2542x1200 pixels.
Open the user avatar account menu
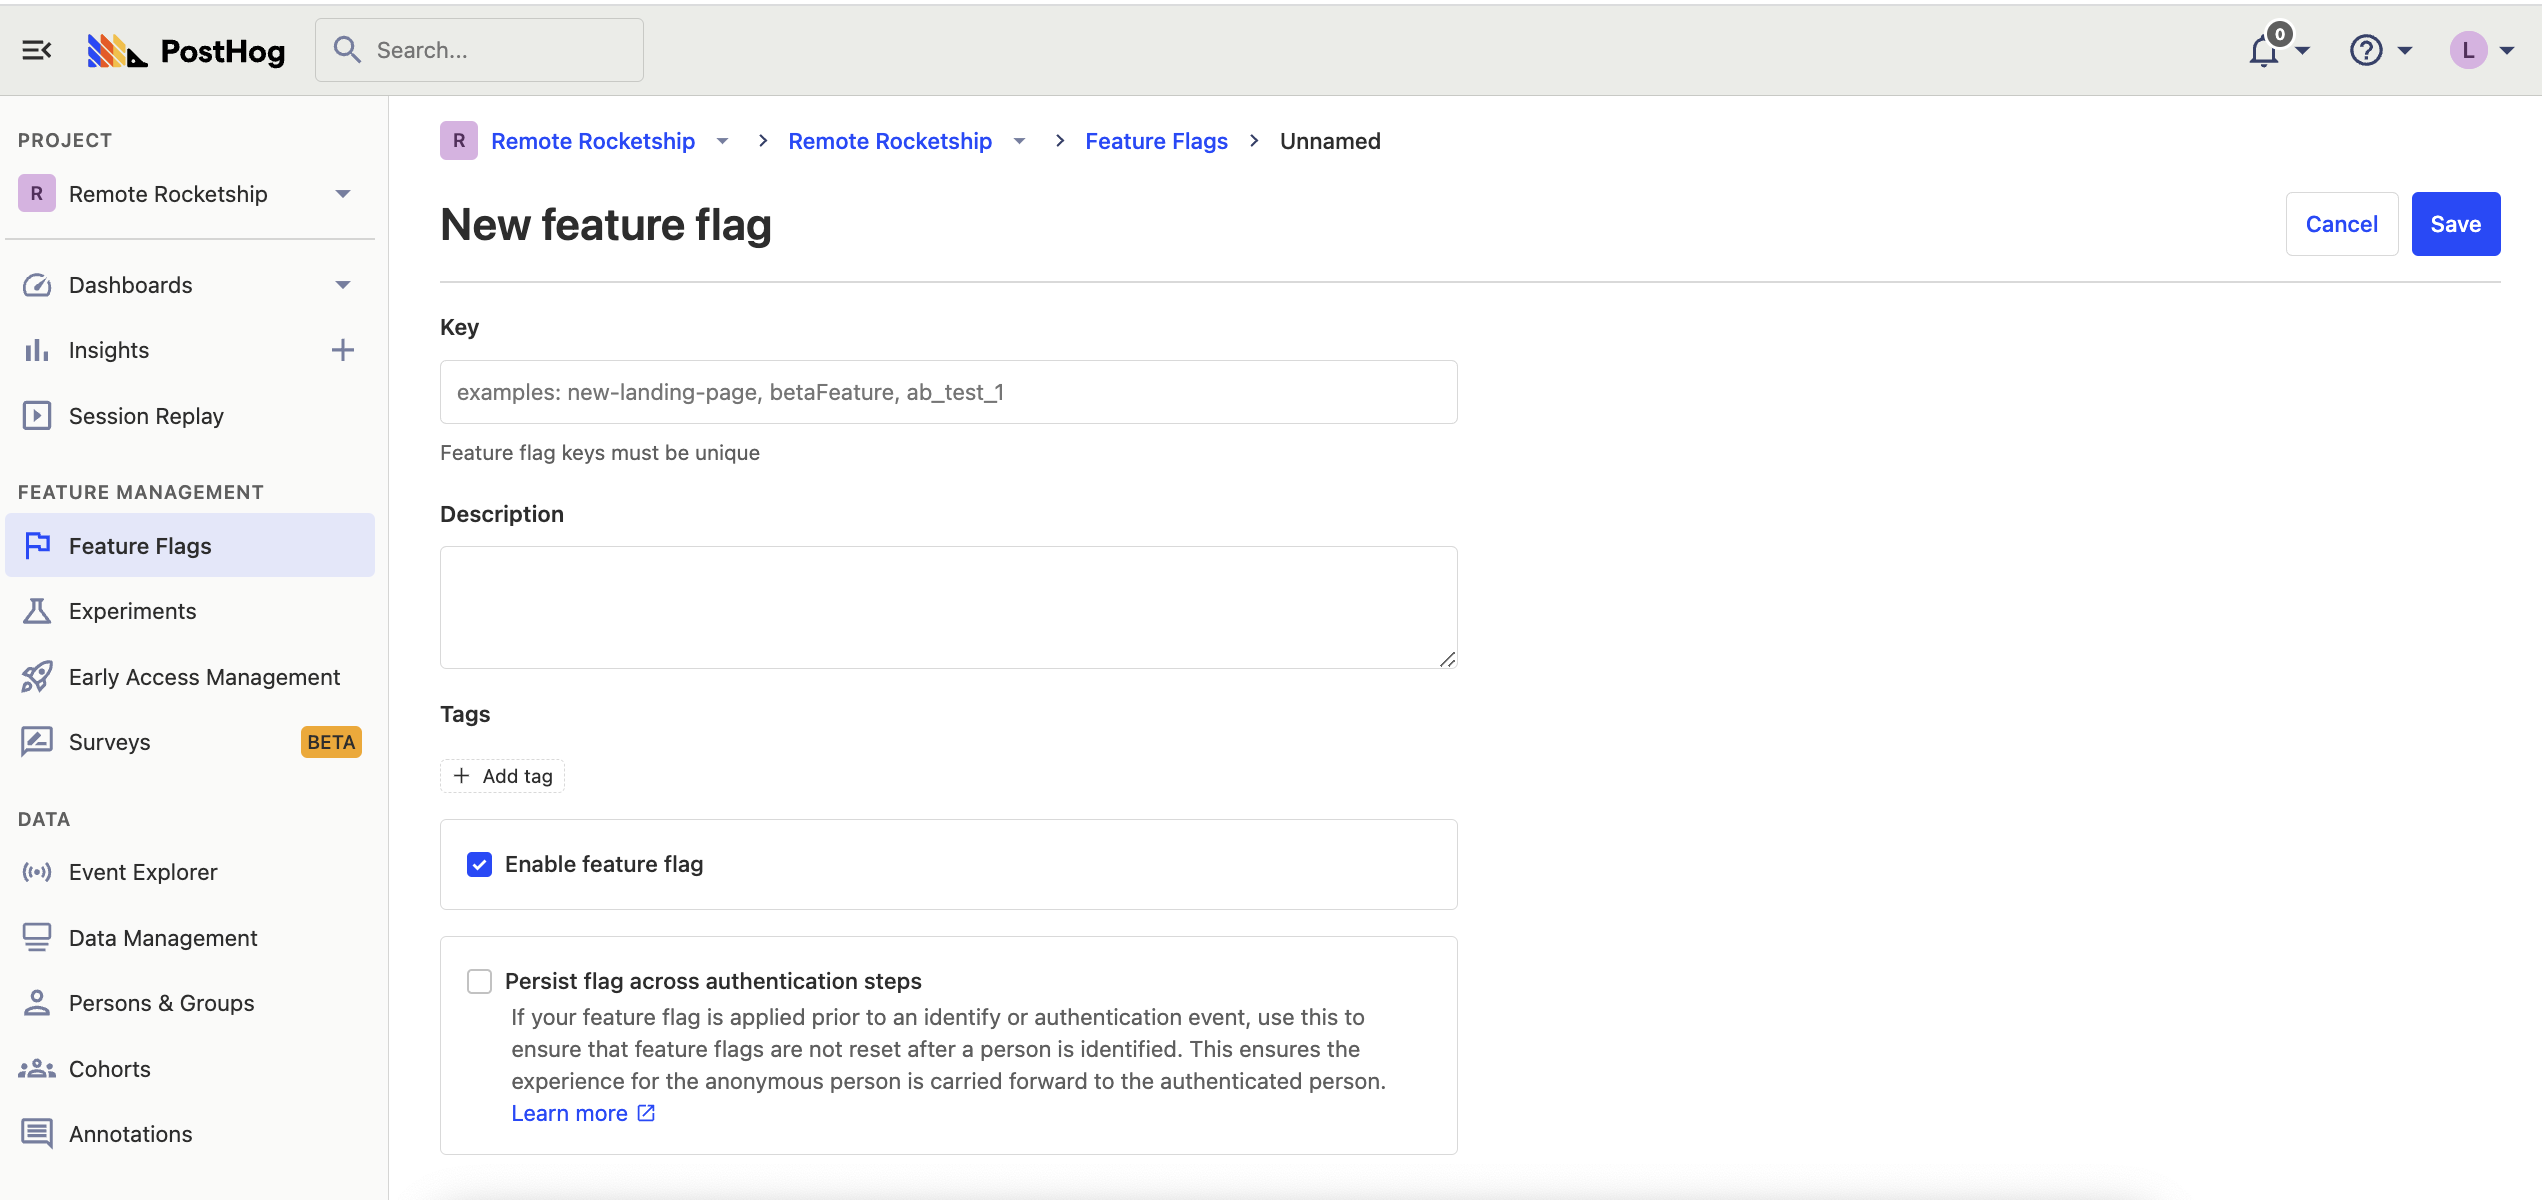(2468, 50)
